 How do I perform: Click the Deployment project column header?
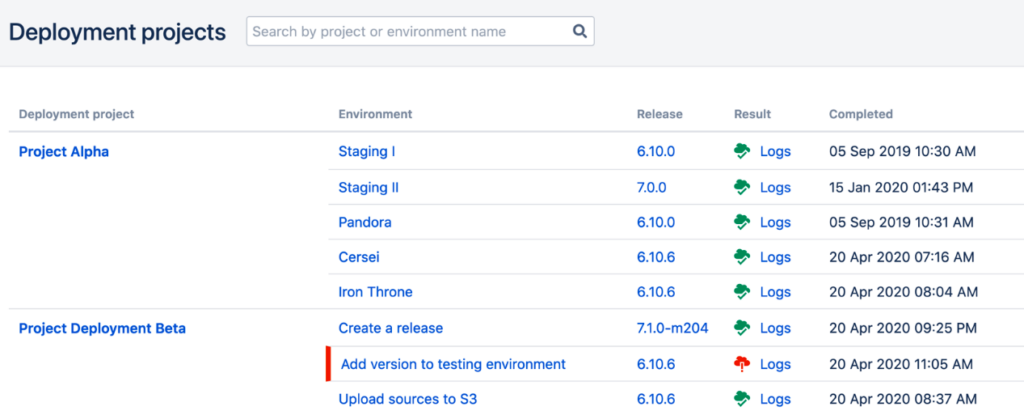(x=76, y=114)
